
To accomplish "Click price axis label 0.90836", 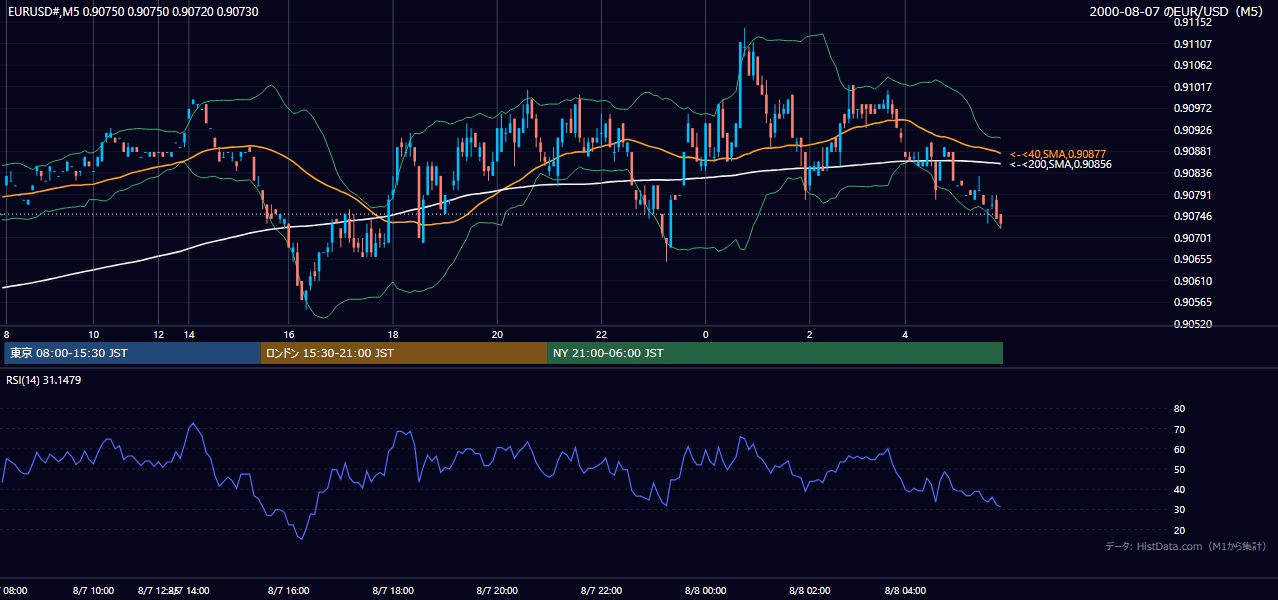I will pos(1192,173).
